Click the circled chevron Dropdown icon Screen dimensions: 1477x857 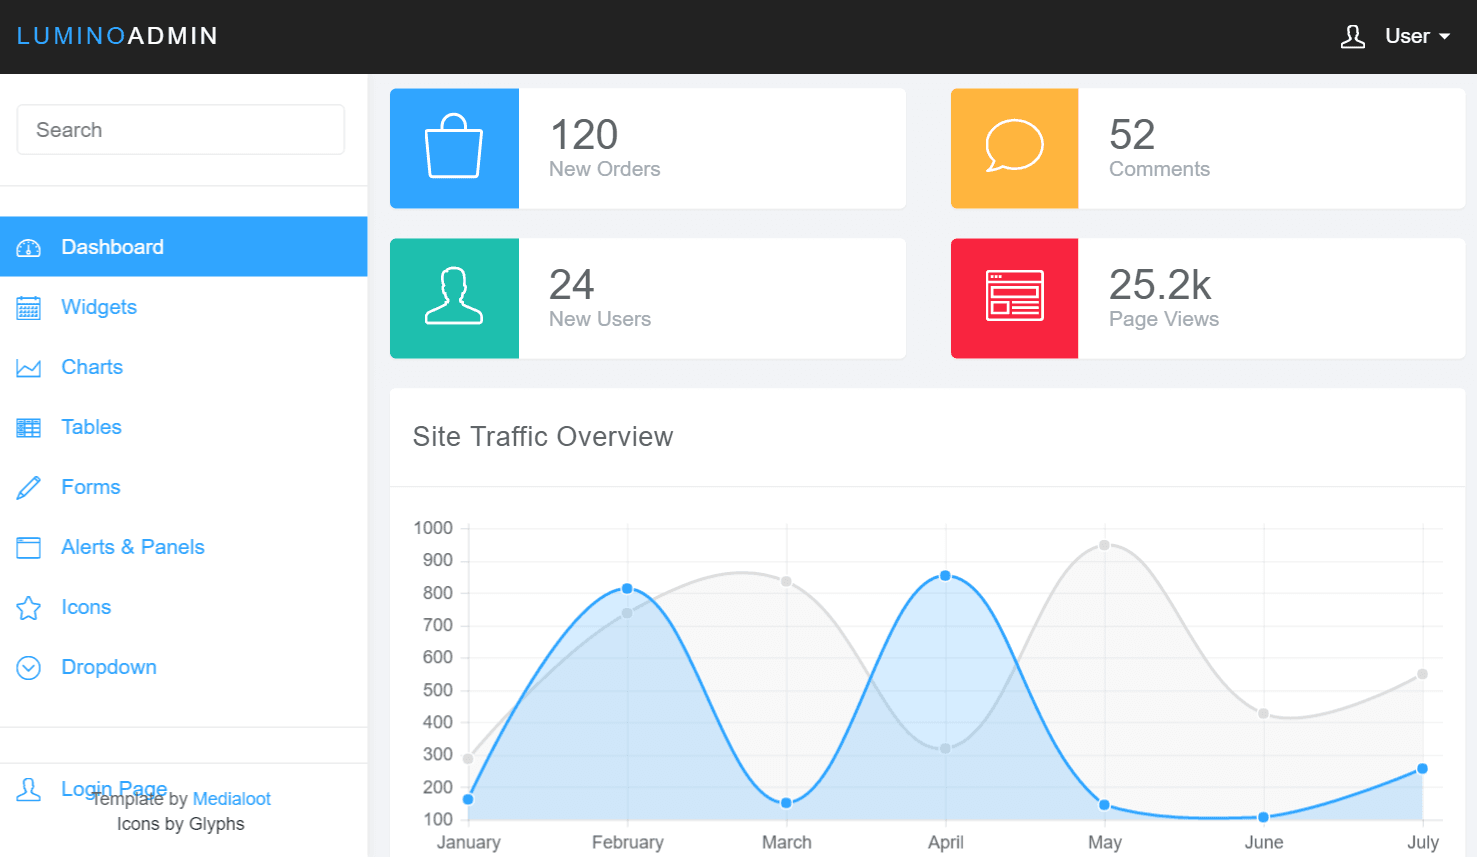tap(29, 668)
